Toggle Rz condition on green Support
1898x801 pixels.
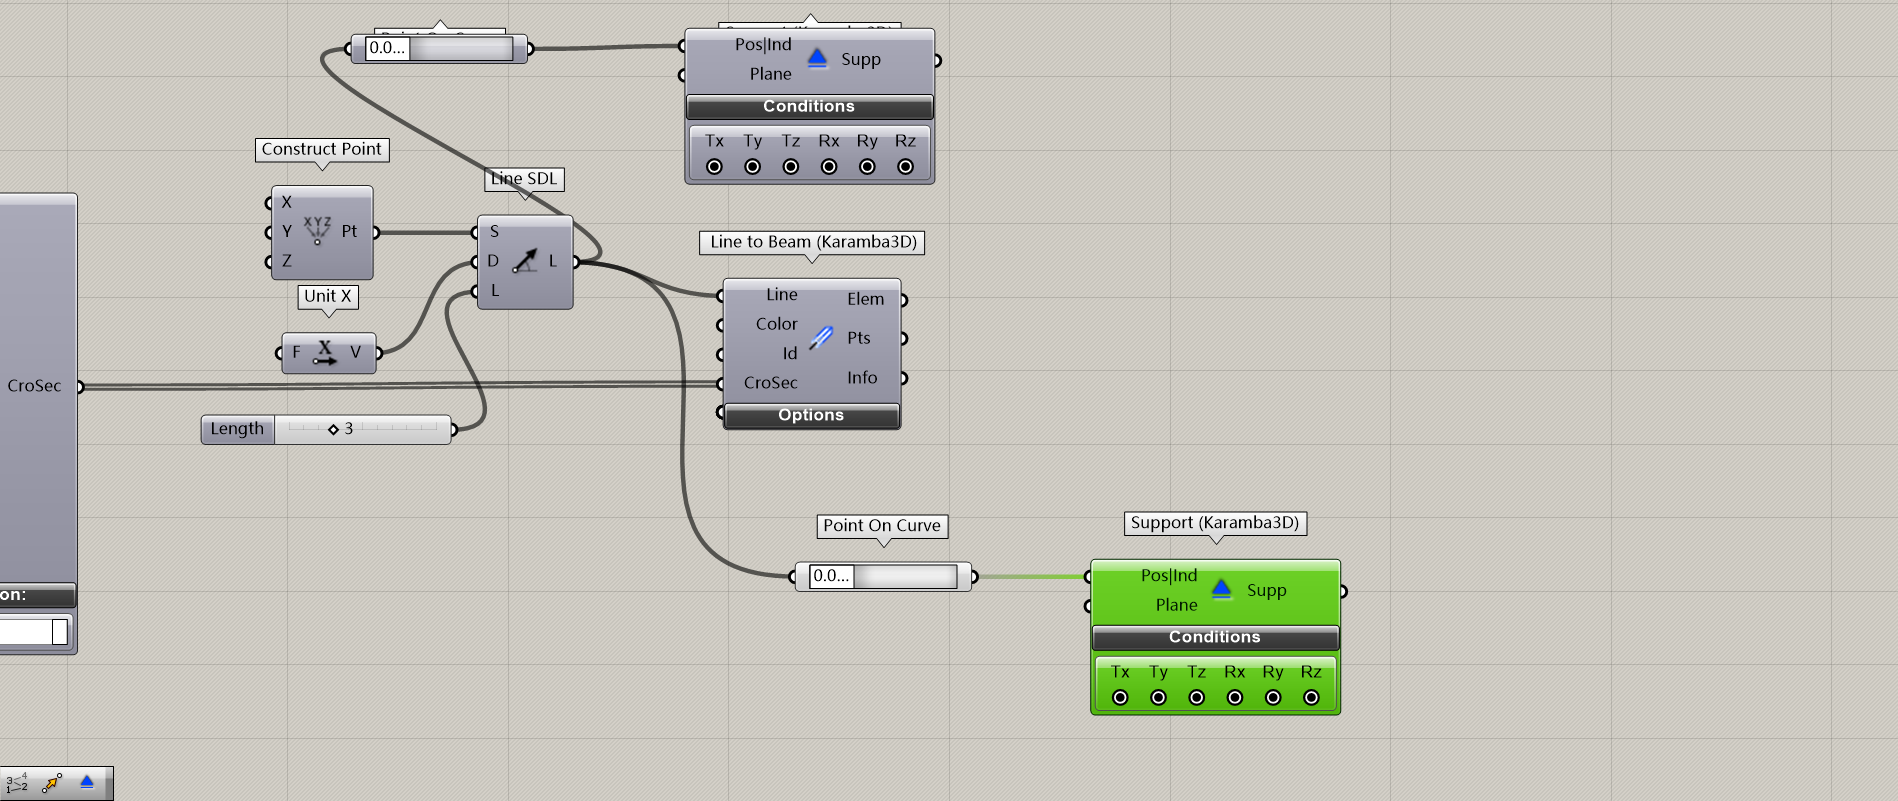(x=1311, y=698)
